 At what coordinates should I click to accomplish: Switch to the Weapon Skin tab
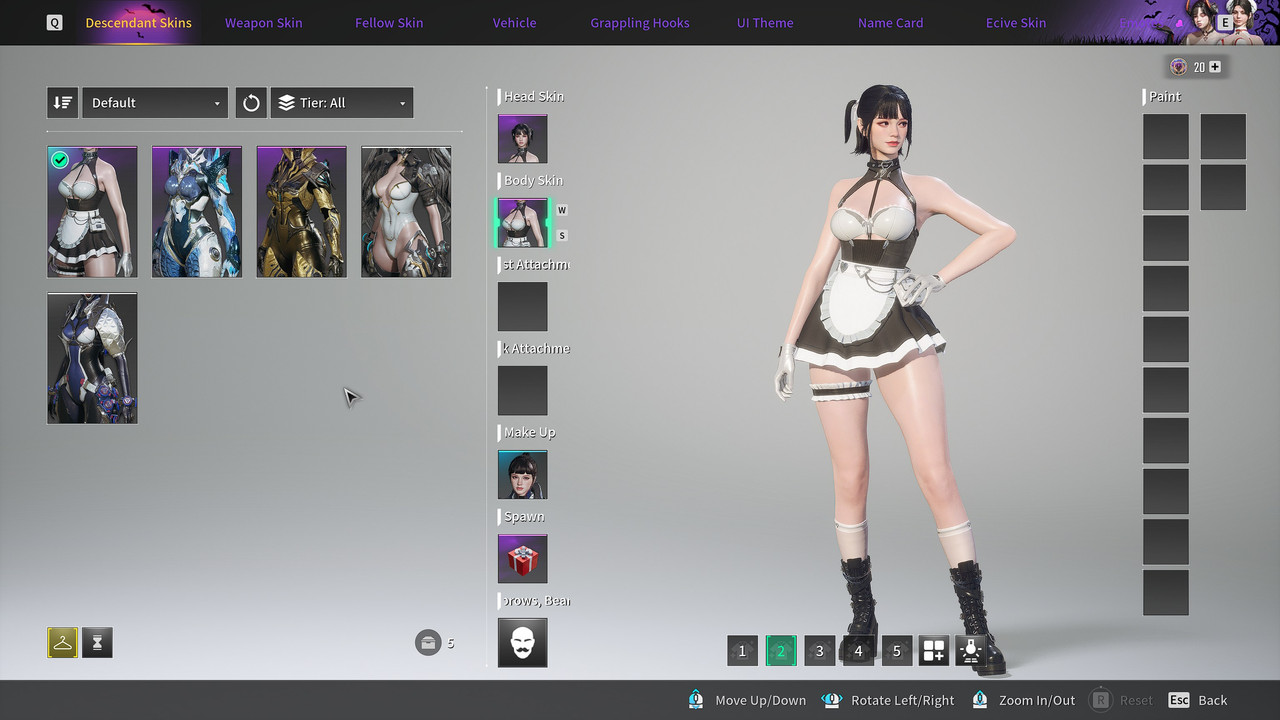(263, 23)
